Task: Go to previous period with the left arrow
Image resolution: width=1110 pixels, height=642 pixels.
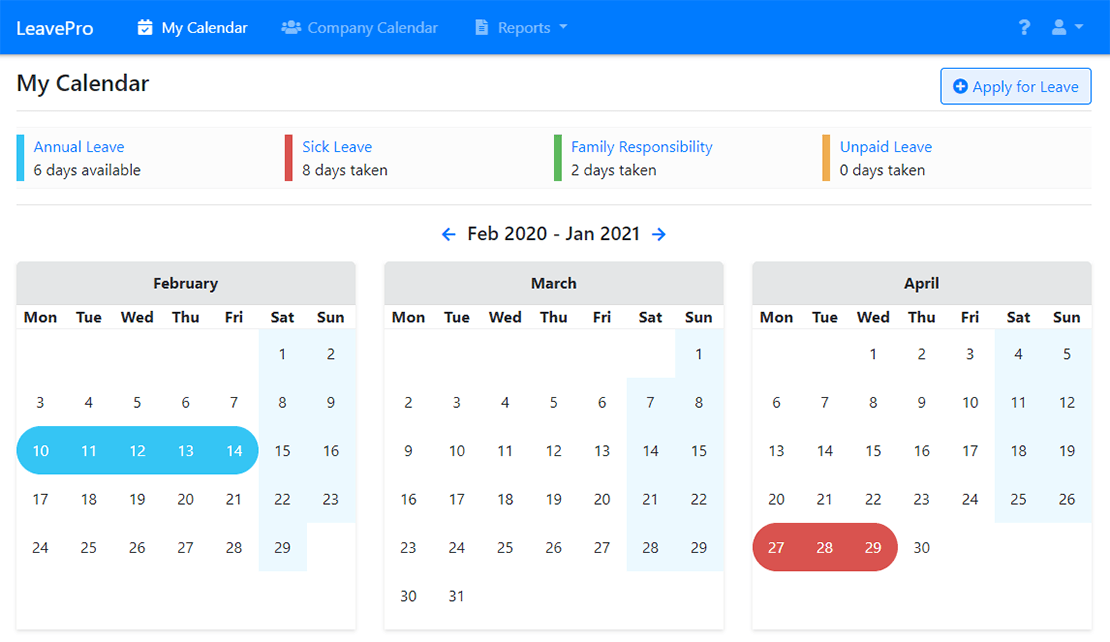Action: click(449, 234)
